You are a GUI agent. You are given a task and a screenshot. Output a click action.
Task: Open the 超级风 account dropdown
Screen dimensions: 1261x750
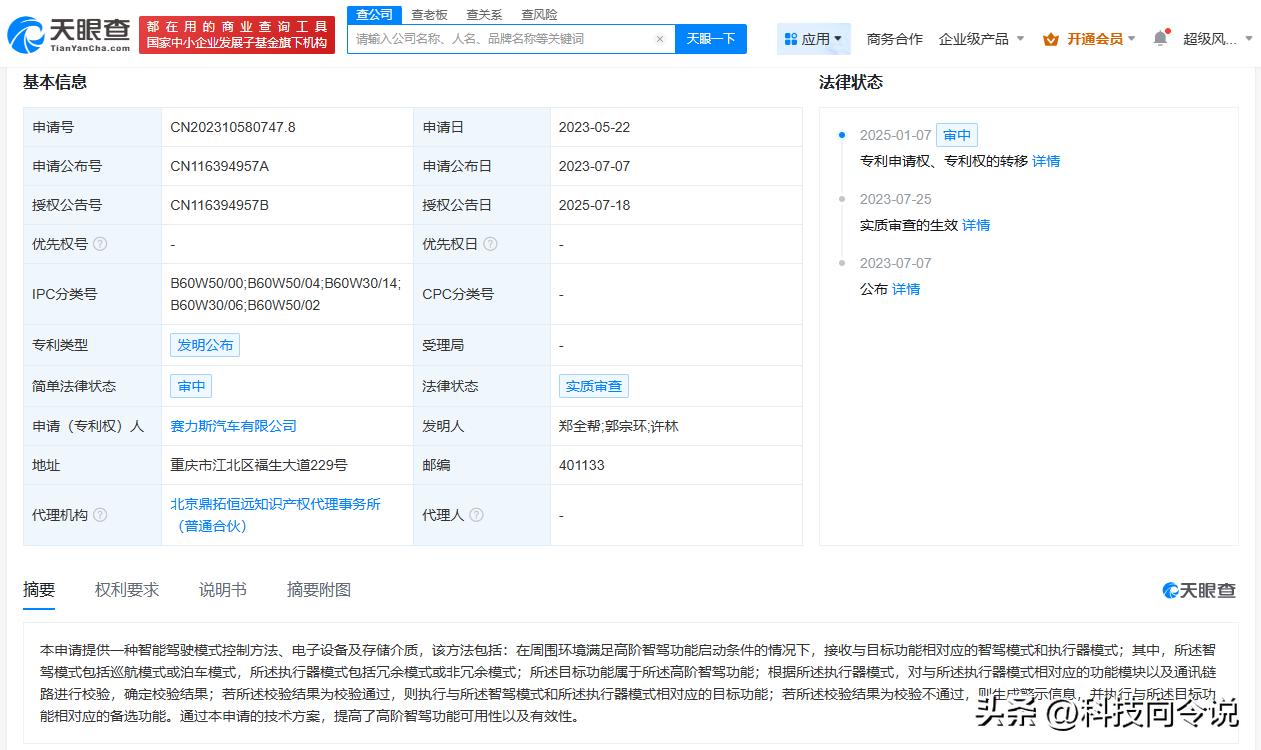point(1217,39)
